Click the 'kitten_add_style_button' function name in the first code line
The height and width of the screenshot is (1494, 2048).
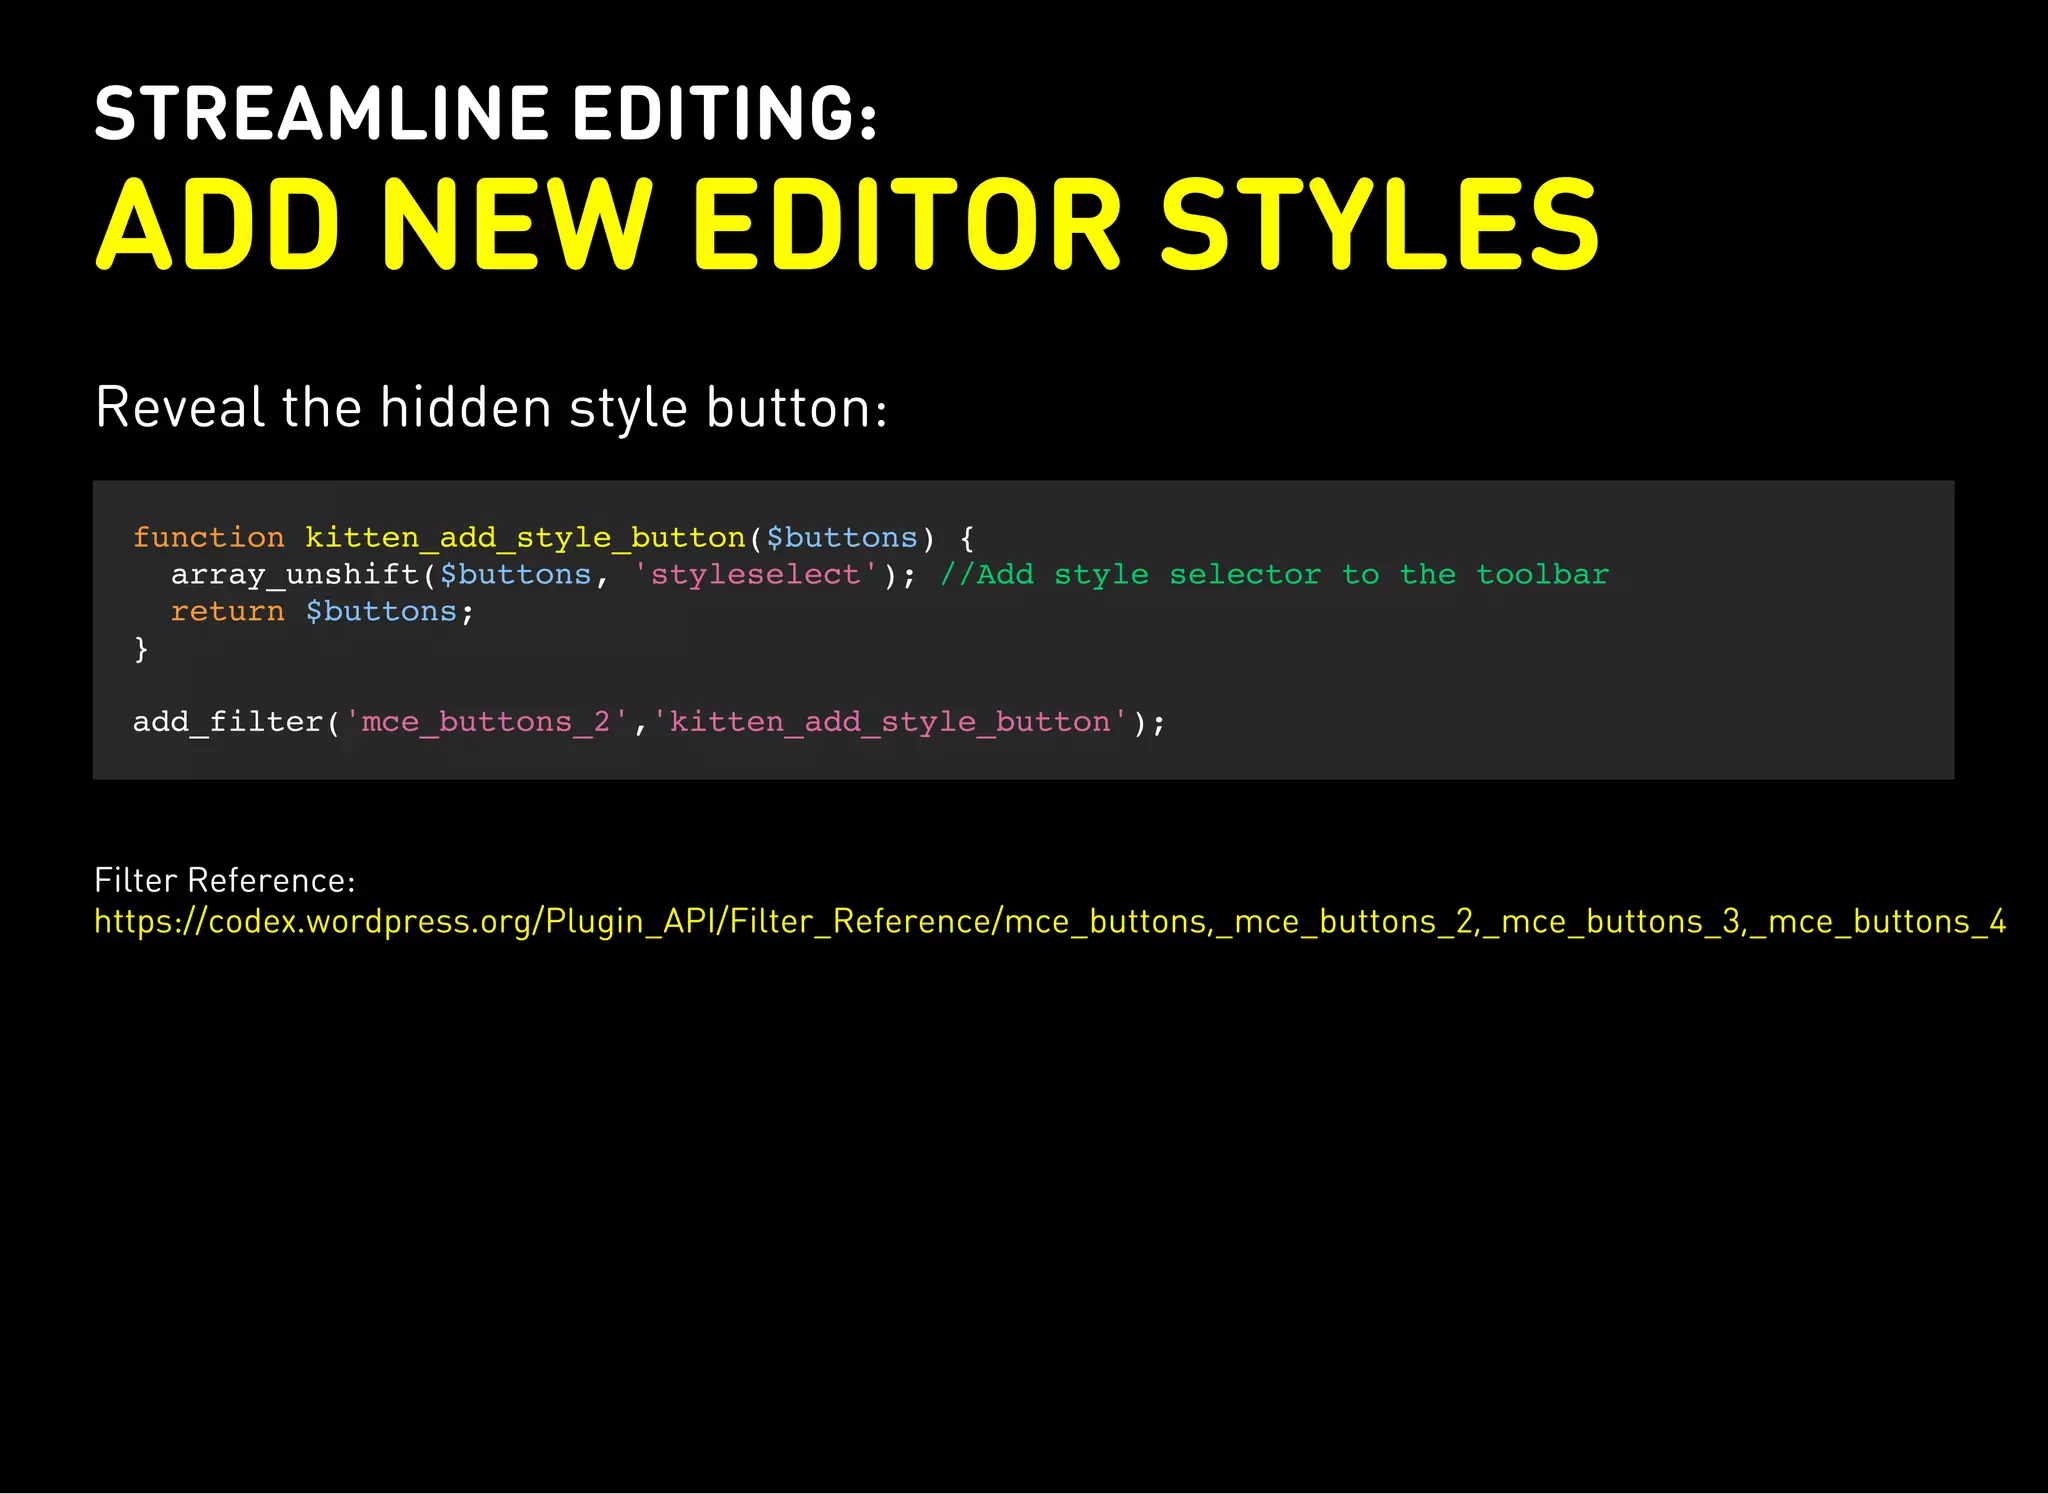pos(525,538)
